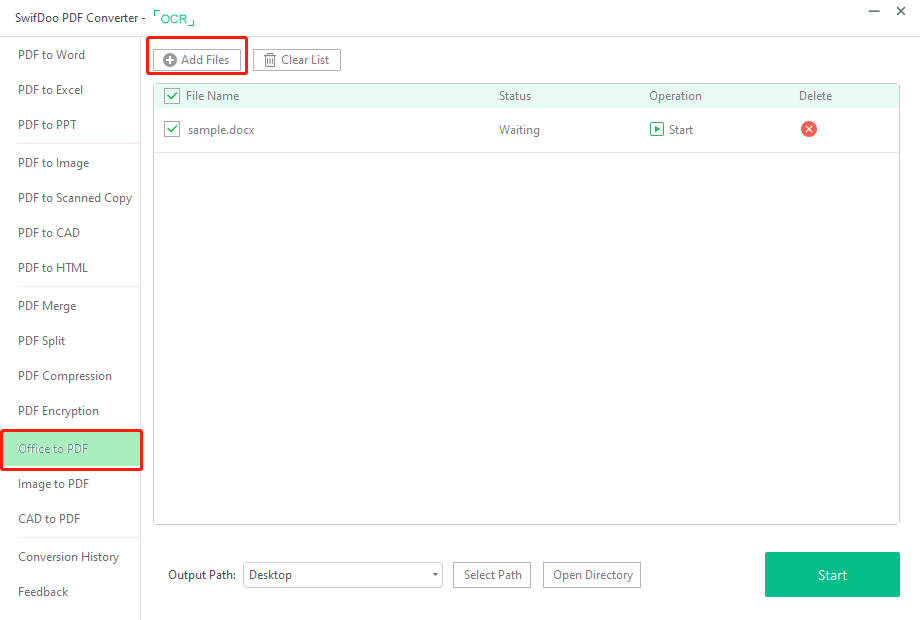Select PDF to PPT in sidebar
The width and height of the screenshot is (920, 620).
[x=47, y=124]
